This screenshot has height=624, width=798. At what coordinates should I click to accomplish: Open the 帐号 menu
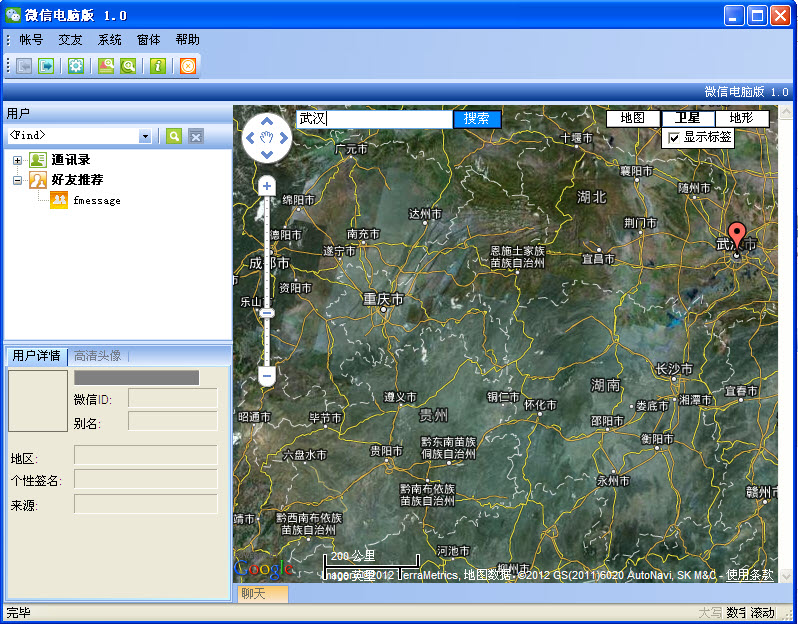[31, 40]
